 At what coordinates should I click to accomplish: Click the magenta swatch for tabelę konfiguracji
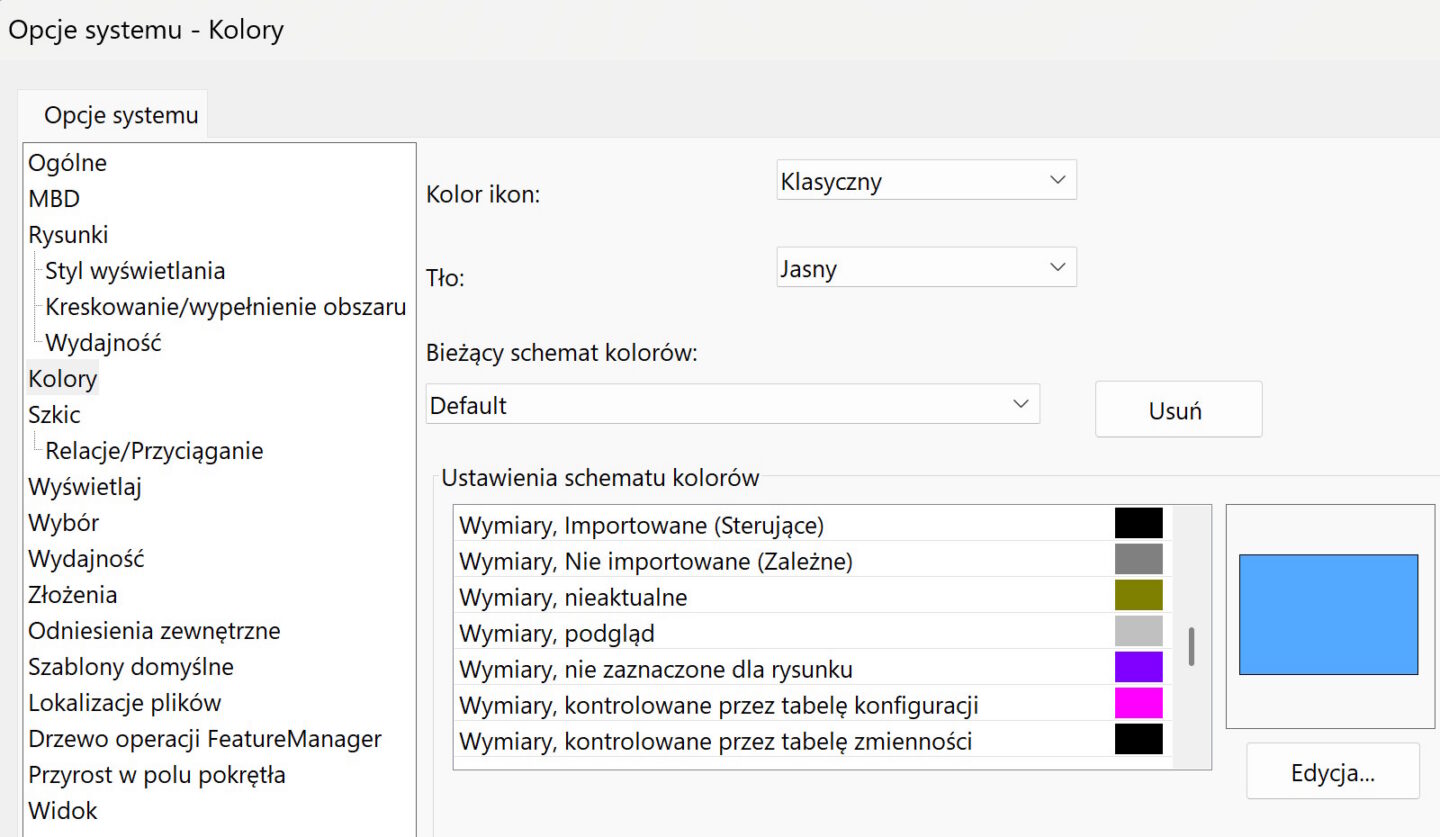1138,704
